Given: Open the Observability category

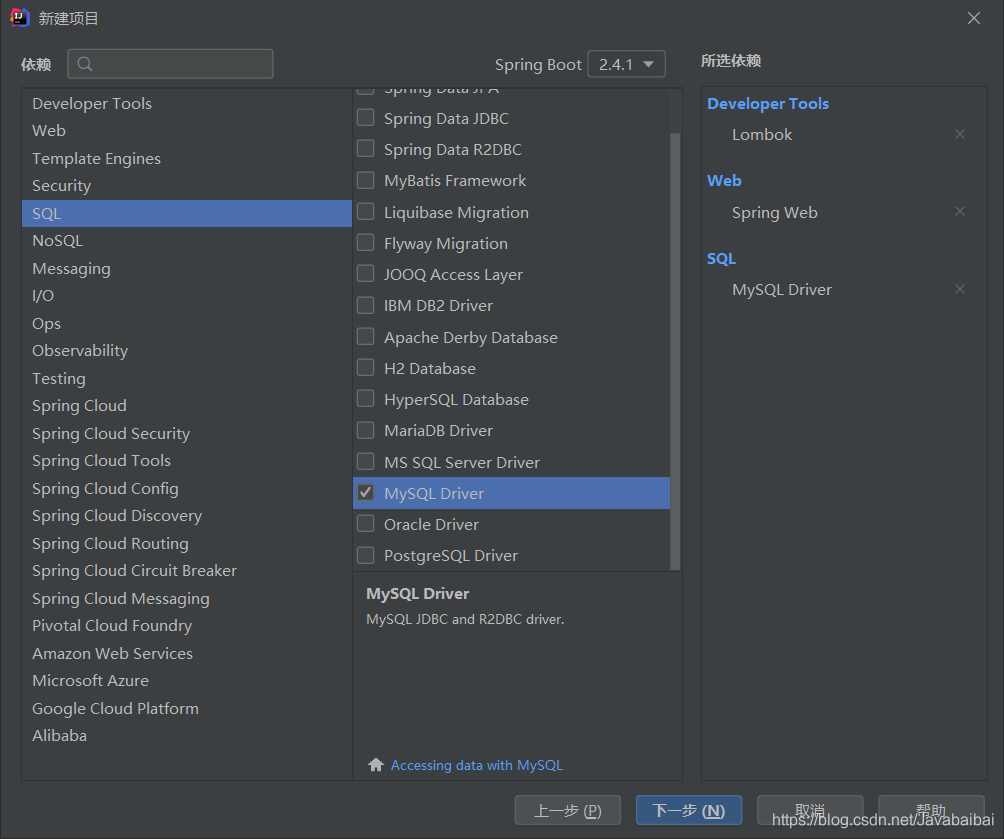Looking at the screenshot, I should click(x=186, y=350).
